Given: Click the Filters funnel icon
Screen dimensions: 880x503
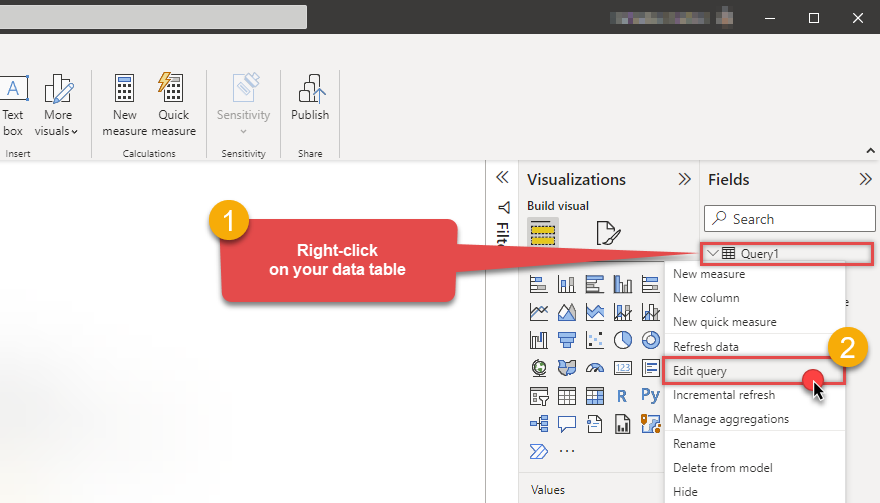Looking at the screenshot, I should pyautogui.click(x=503, y=208).
